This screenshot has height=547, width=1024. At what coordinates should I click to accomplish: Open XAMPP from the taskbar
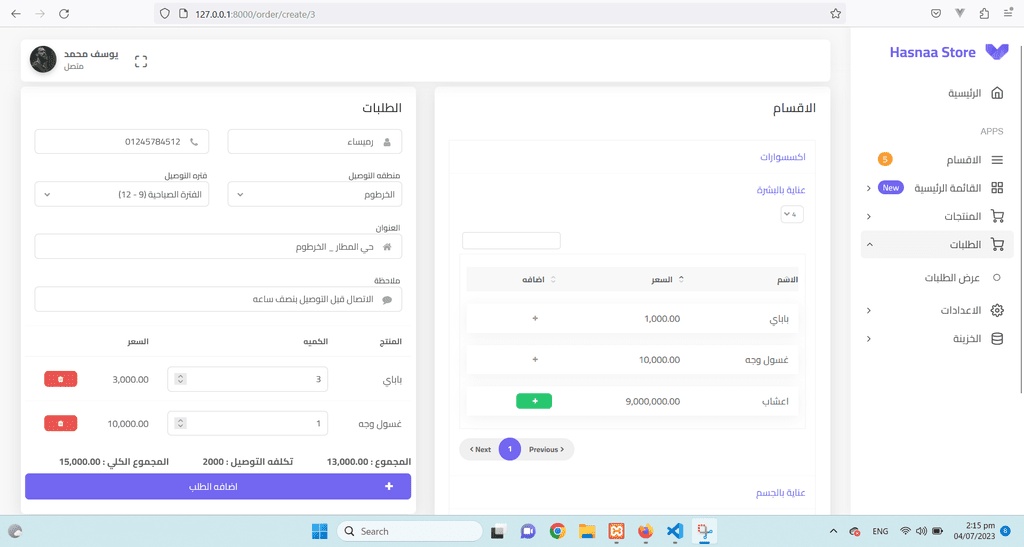point(616,531)
